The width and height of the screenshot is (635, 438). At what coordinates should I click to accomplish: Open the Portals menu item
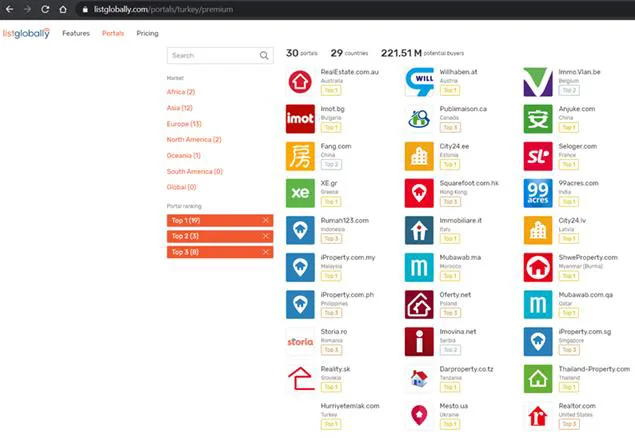point(113,33)
